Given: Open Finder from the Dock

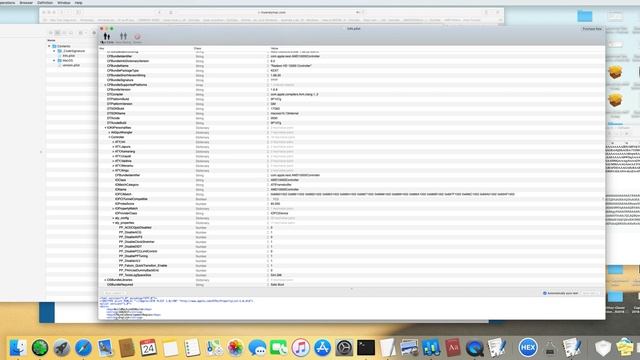Looking at the screenshot, I should 18,348.
